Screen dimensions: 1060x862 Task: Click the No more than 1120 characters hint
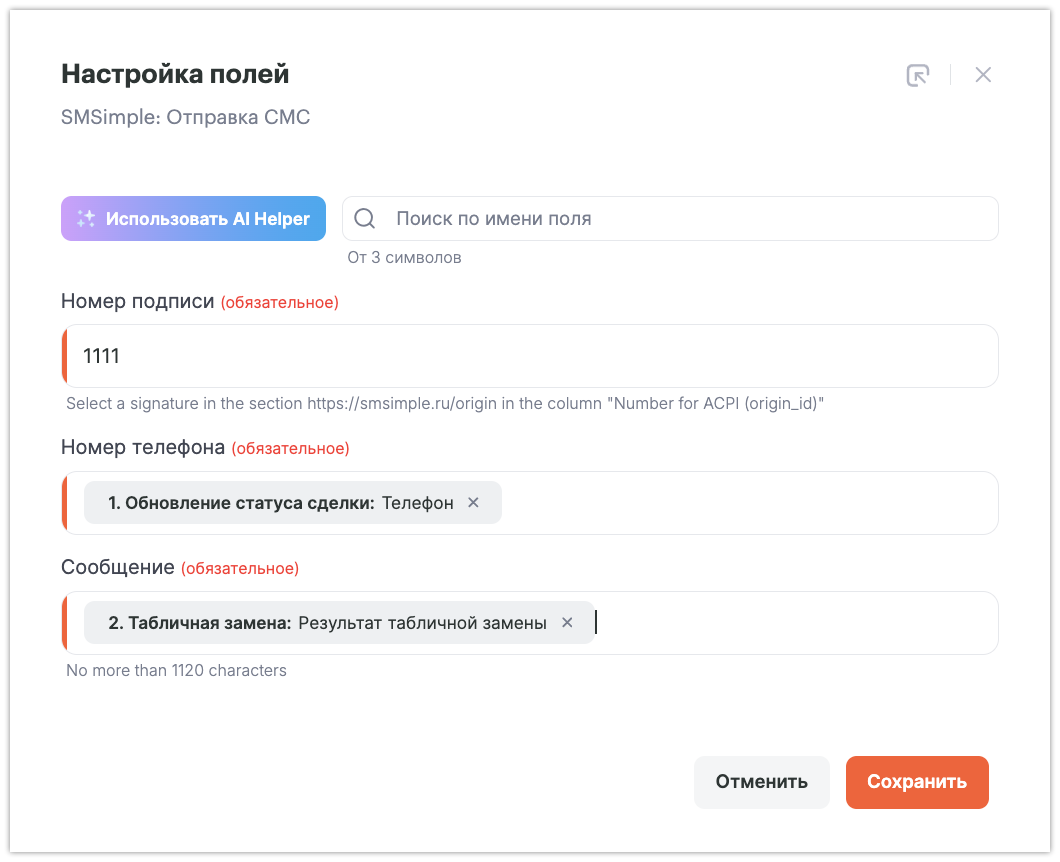tap(176, 670)
